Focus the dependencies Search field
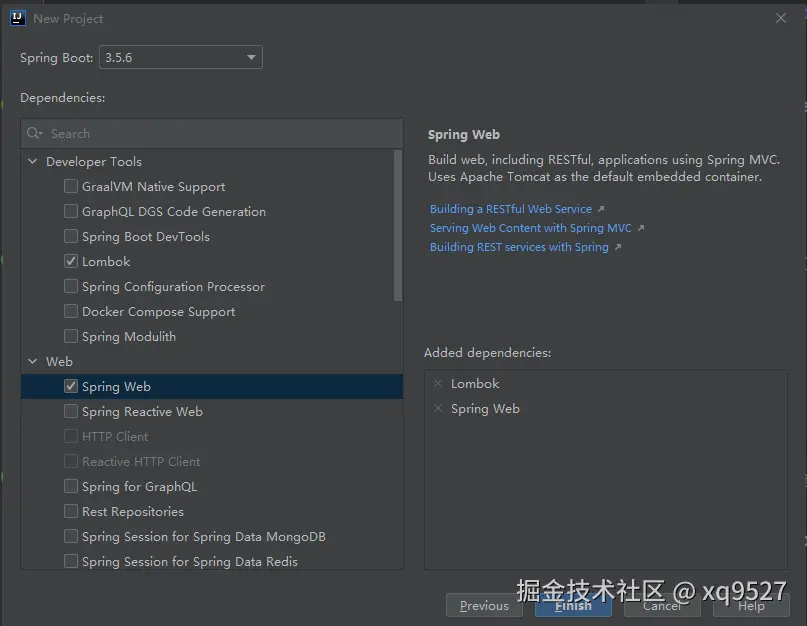807x626 pixels. pyautogui.click(x=212, y=134)
